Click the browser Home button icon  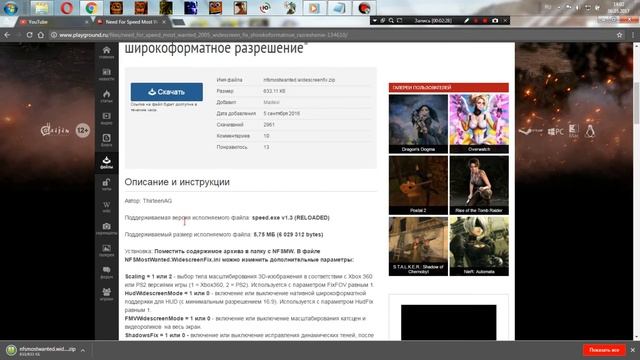point(41,35)
